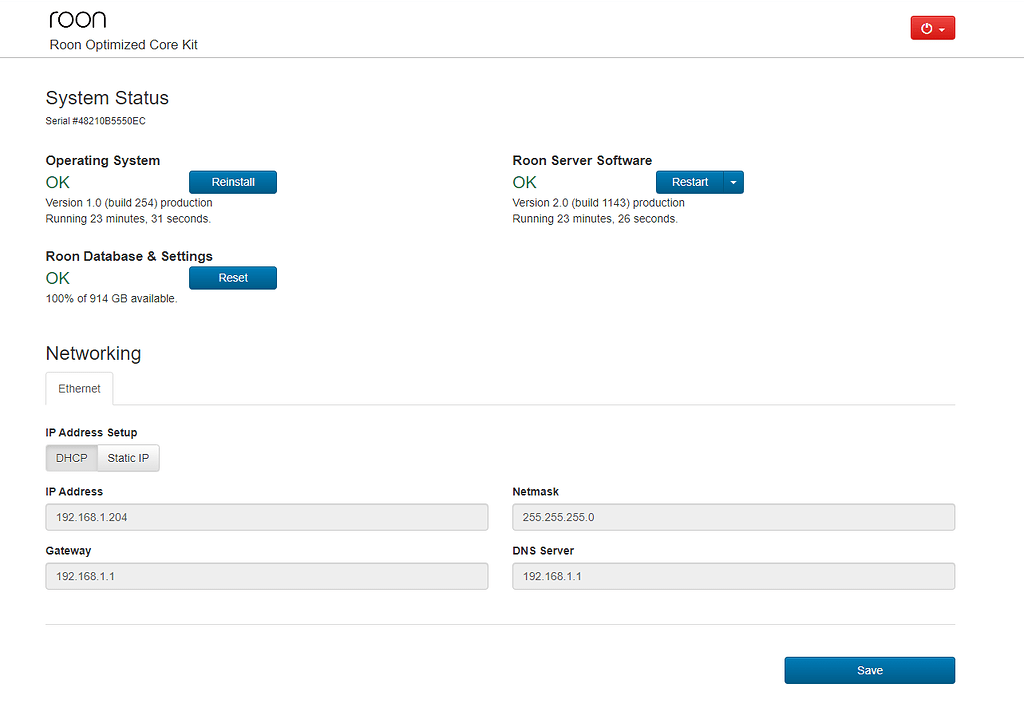Click the System Status heading
Screen dimensions: 1024x727
click(x=107, y=98)
